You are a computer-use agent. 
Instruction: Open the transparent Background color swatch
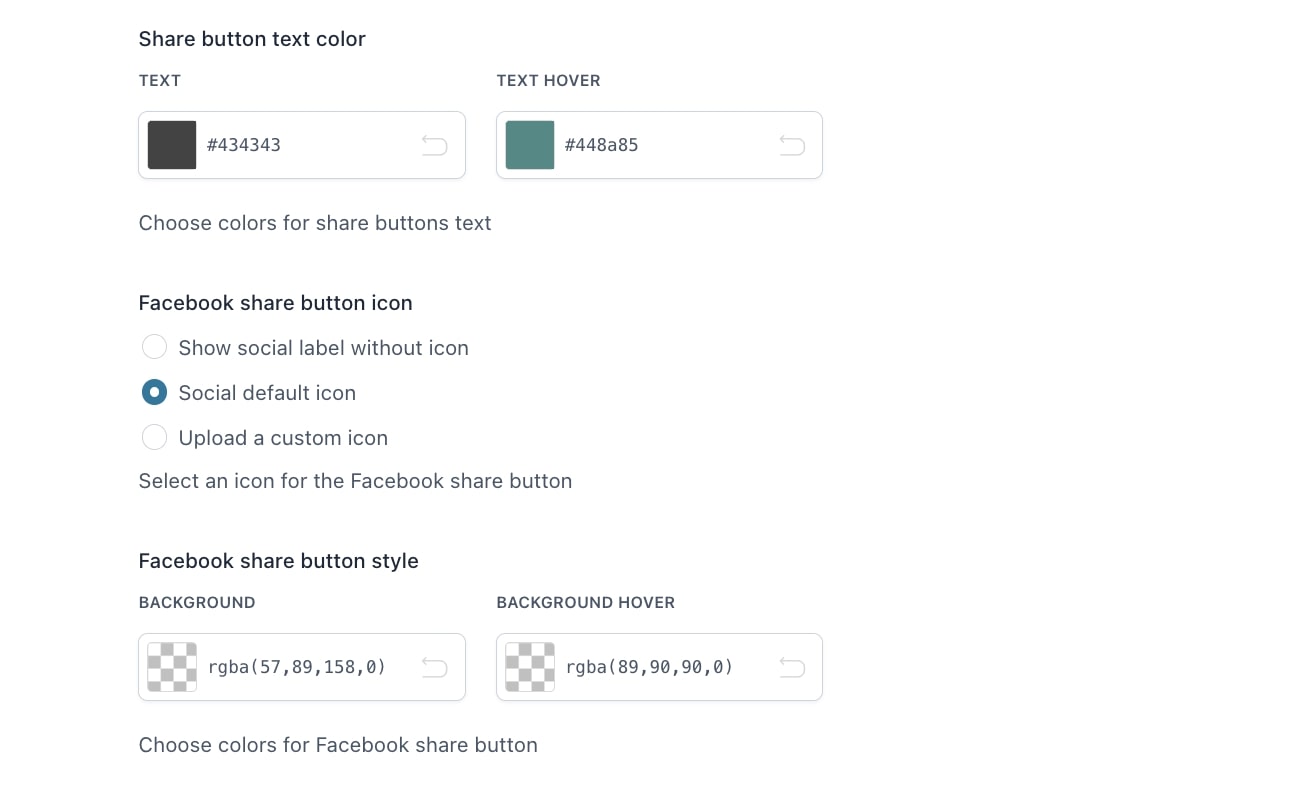click(172, 667)
